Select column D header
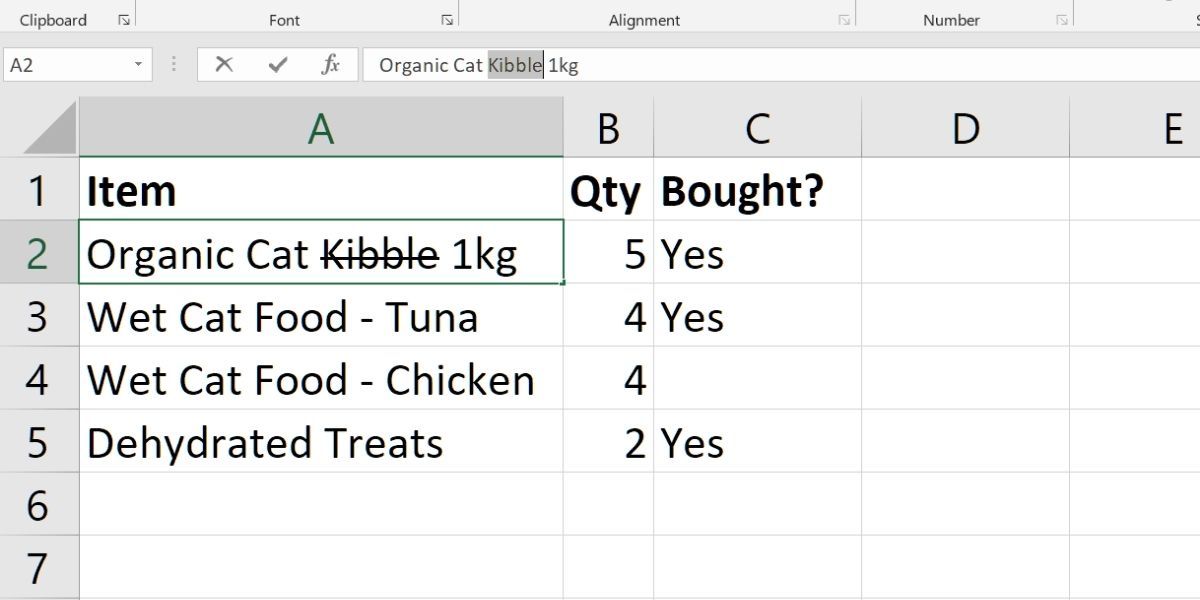Image resolution: width=1200 pixels, height=600 pixels. [x=964, y=129]
